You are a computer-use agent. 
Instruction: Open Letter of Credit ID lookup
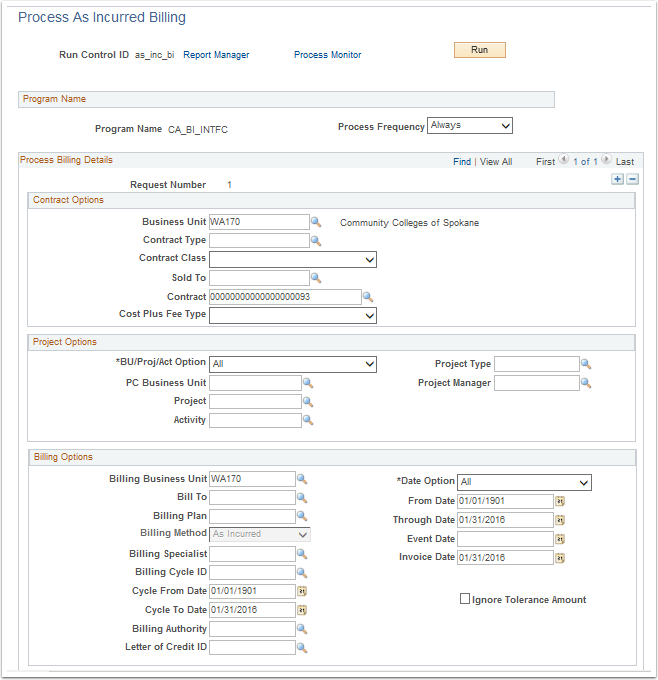302,648
